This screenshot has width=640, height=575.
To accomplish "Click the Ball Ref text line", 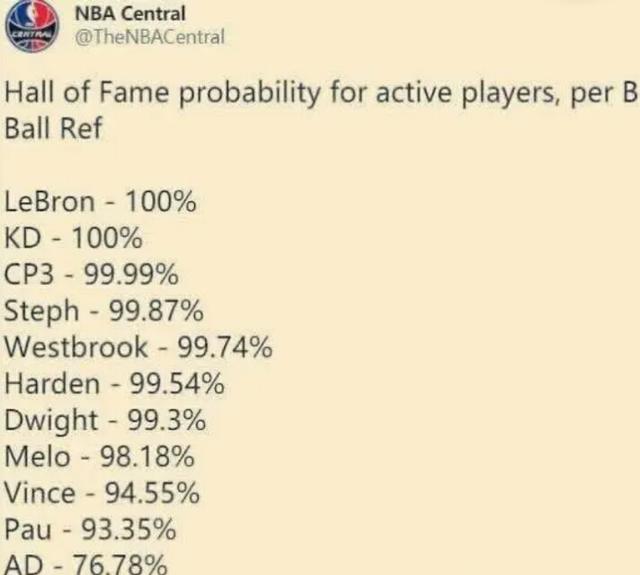I will coord(53,128).
